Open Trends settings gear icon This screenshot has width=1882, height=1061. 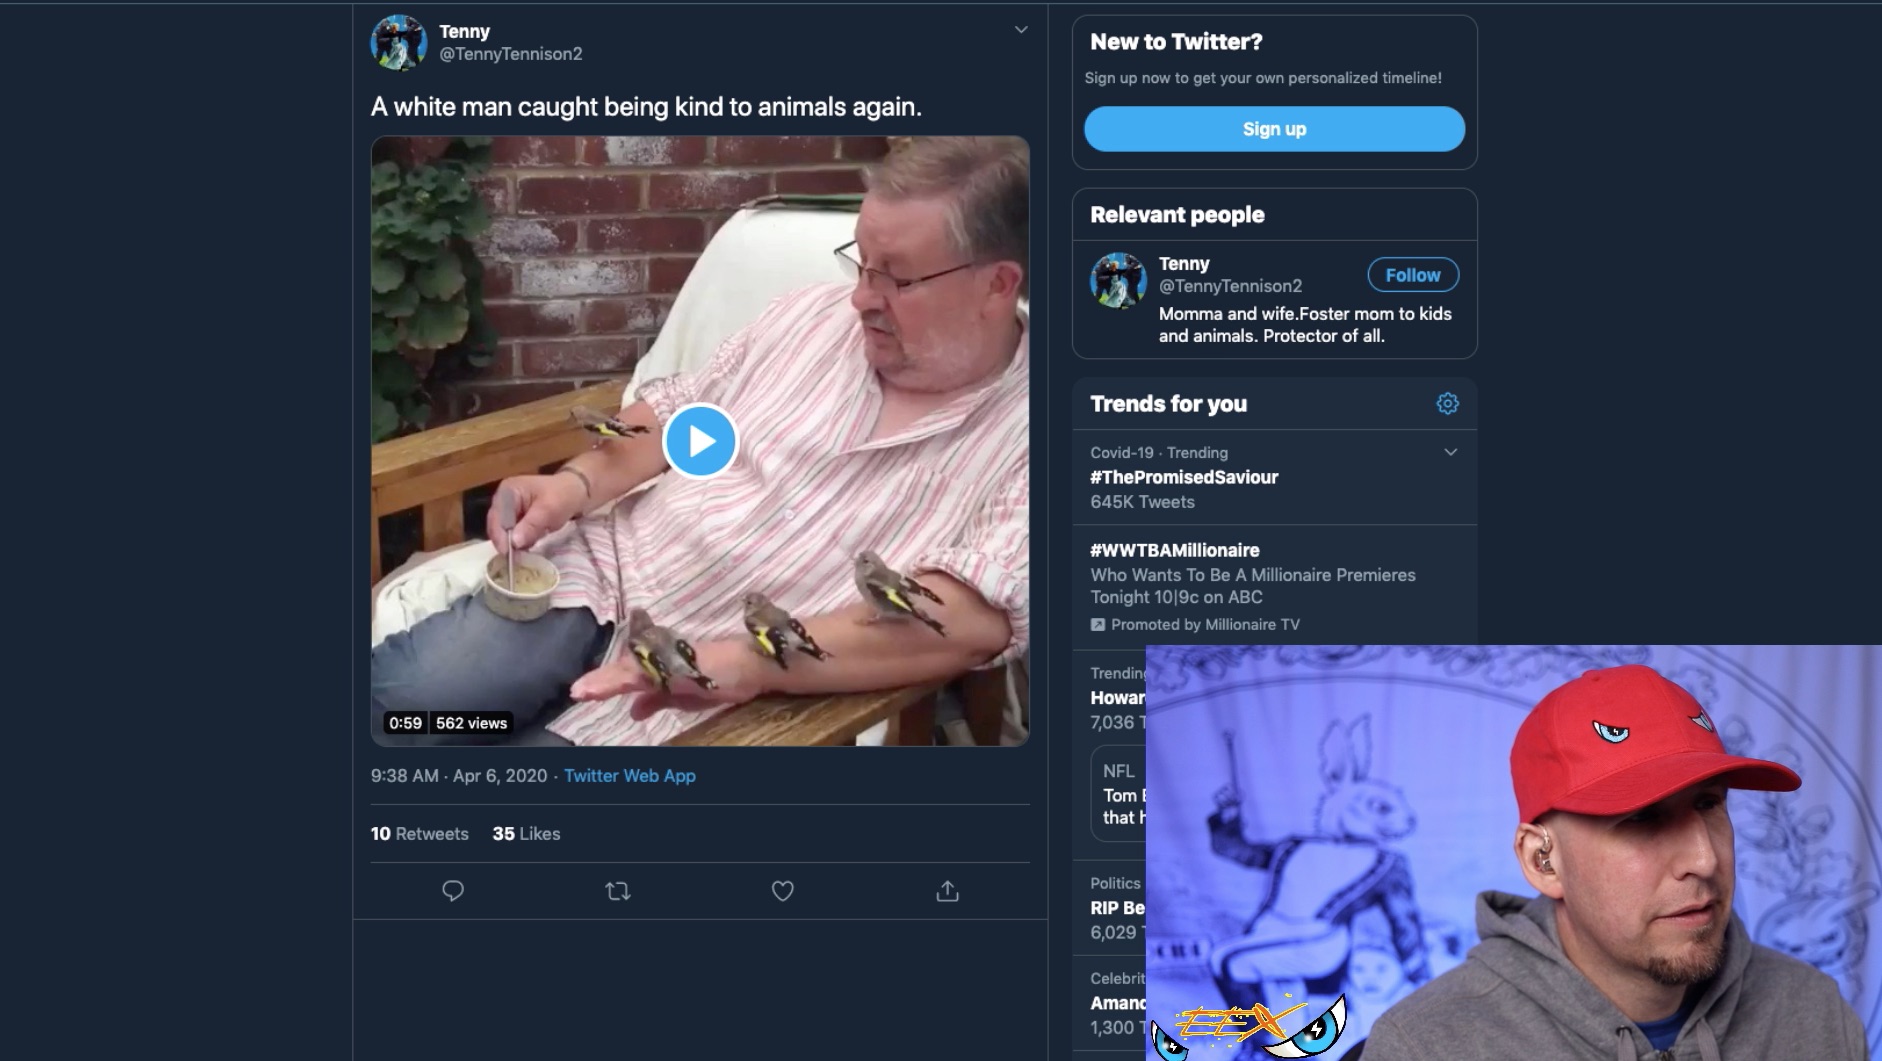1447,404
